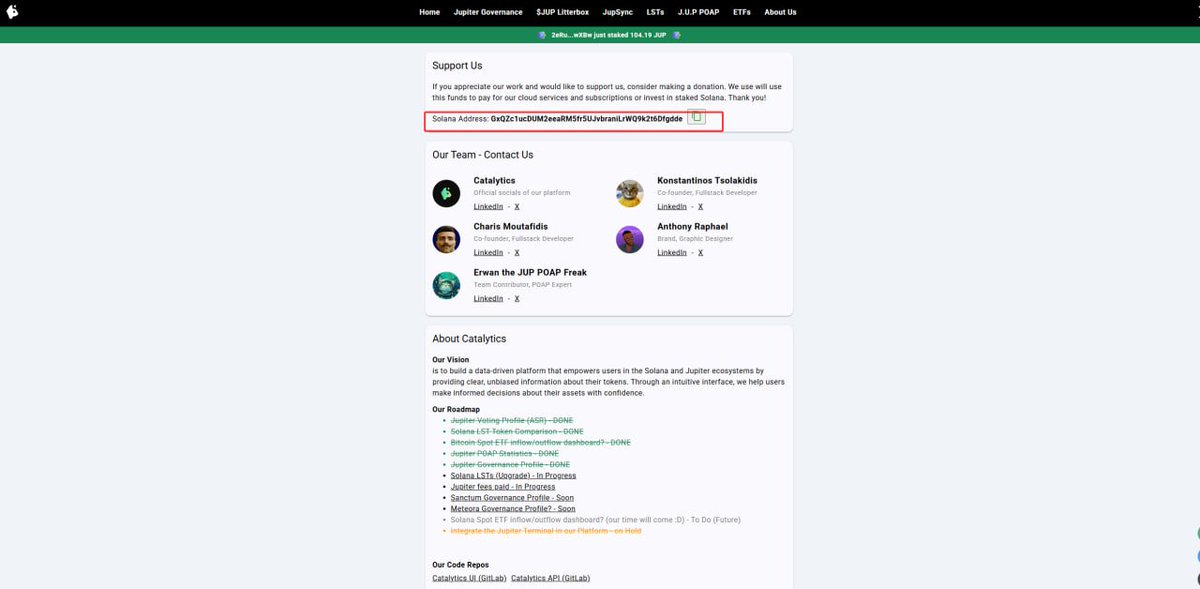Open Catalytics UI (GitLab) repo link
Screen dimensions: 1200x589
coord(469,578)
